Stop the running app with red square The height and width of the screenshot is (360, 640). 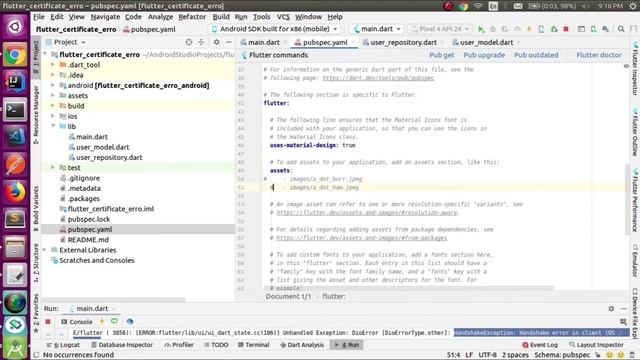click(566, 29)
